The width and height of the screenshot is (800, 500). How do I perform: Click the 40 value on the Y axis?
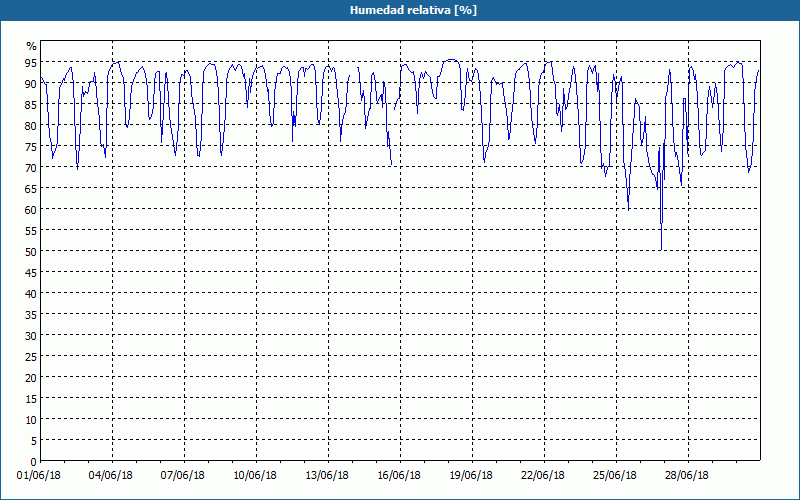[31, 293]
